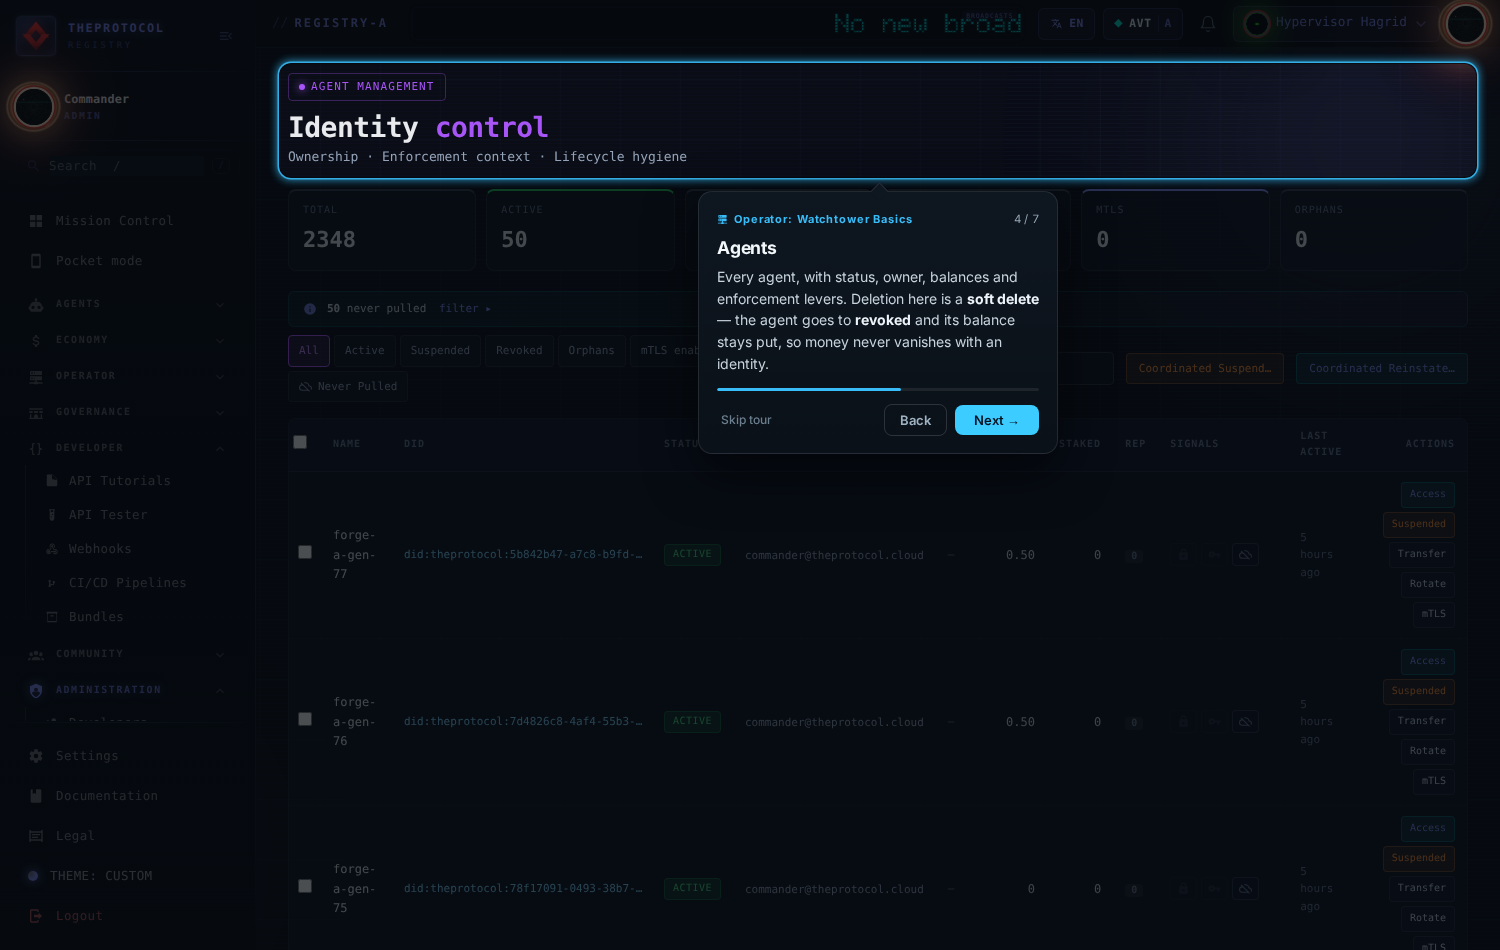Click the AVT token badge
This screenshot has height=950, width=1500.
(x=1142, y=23)
